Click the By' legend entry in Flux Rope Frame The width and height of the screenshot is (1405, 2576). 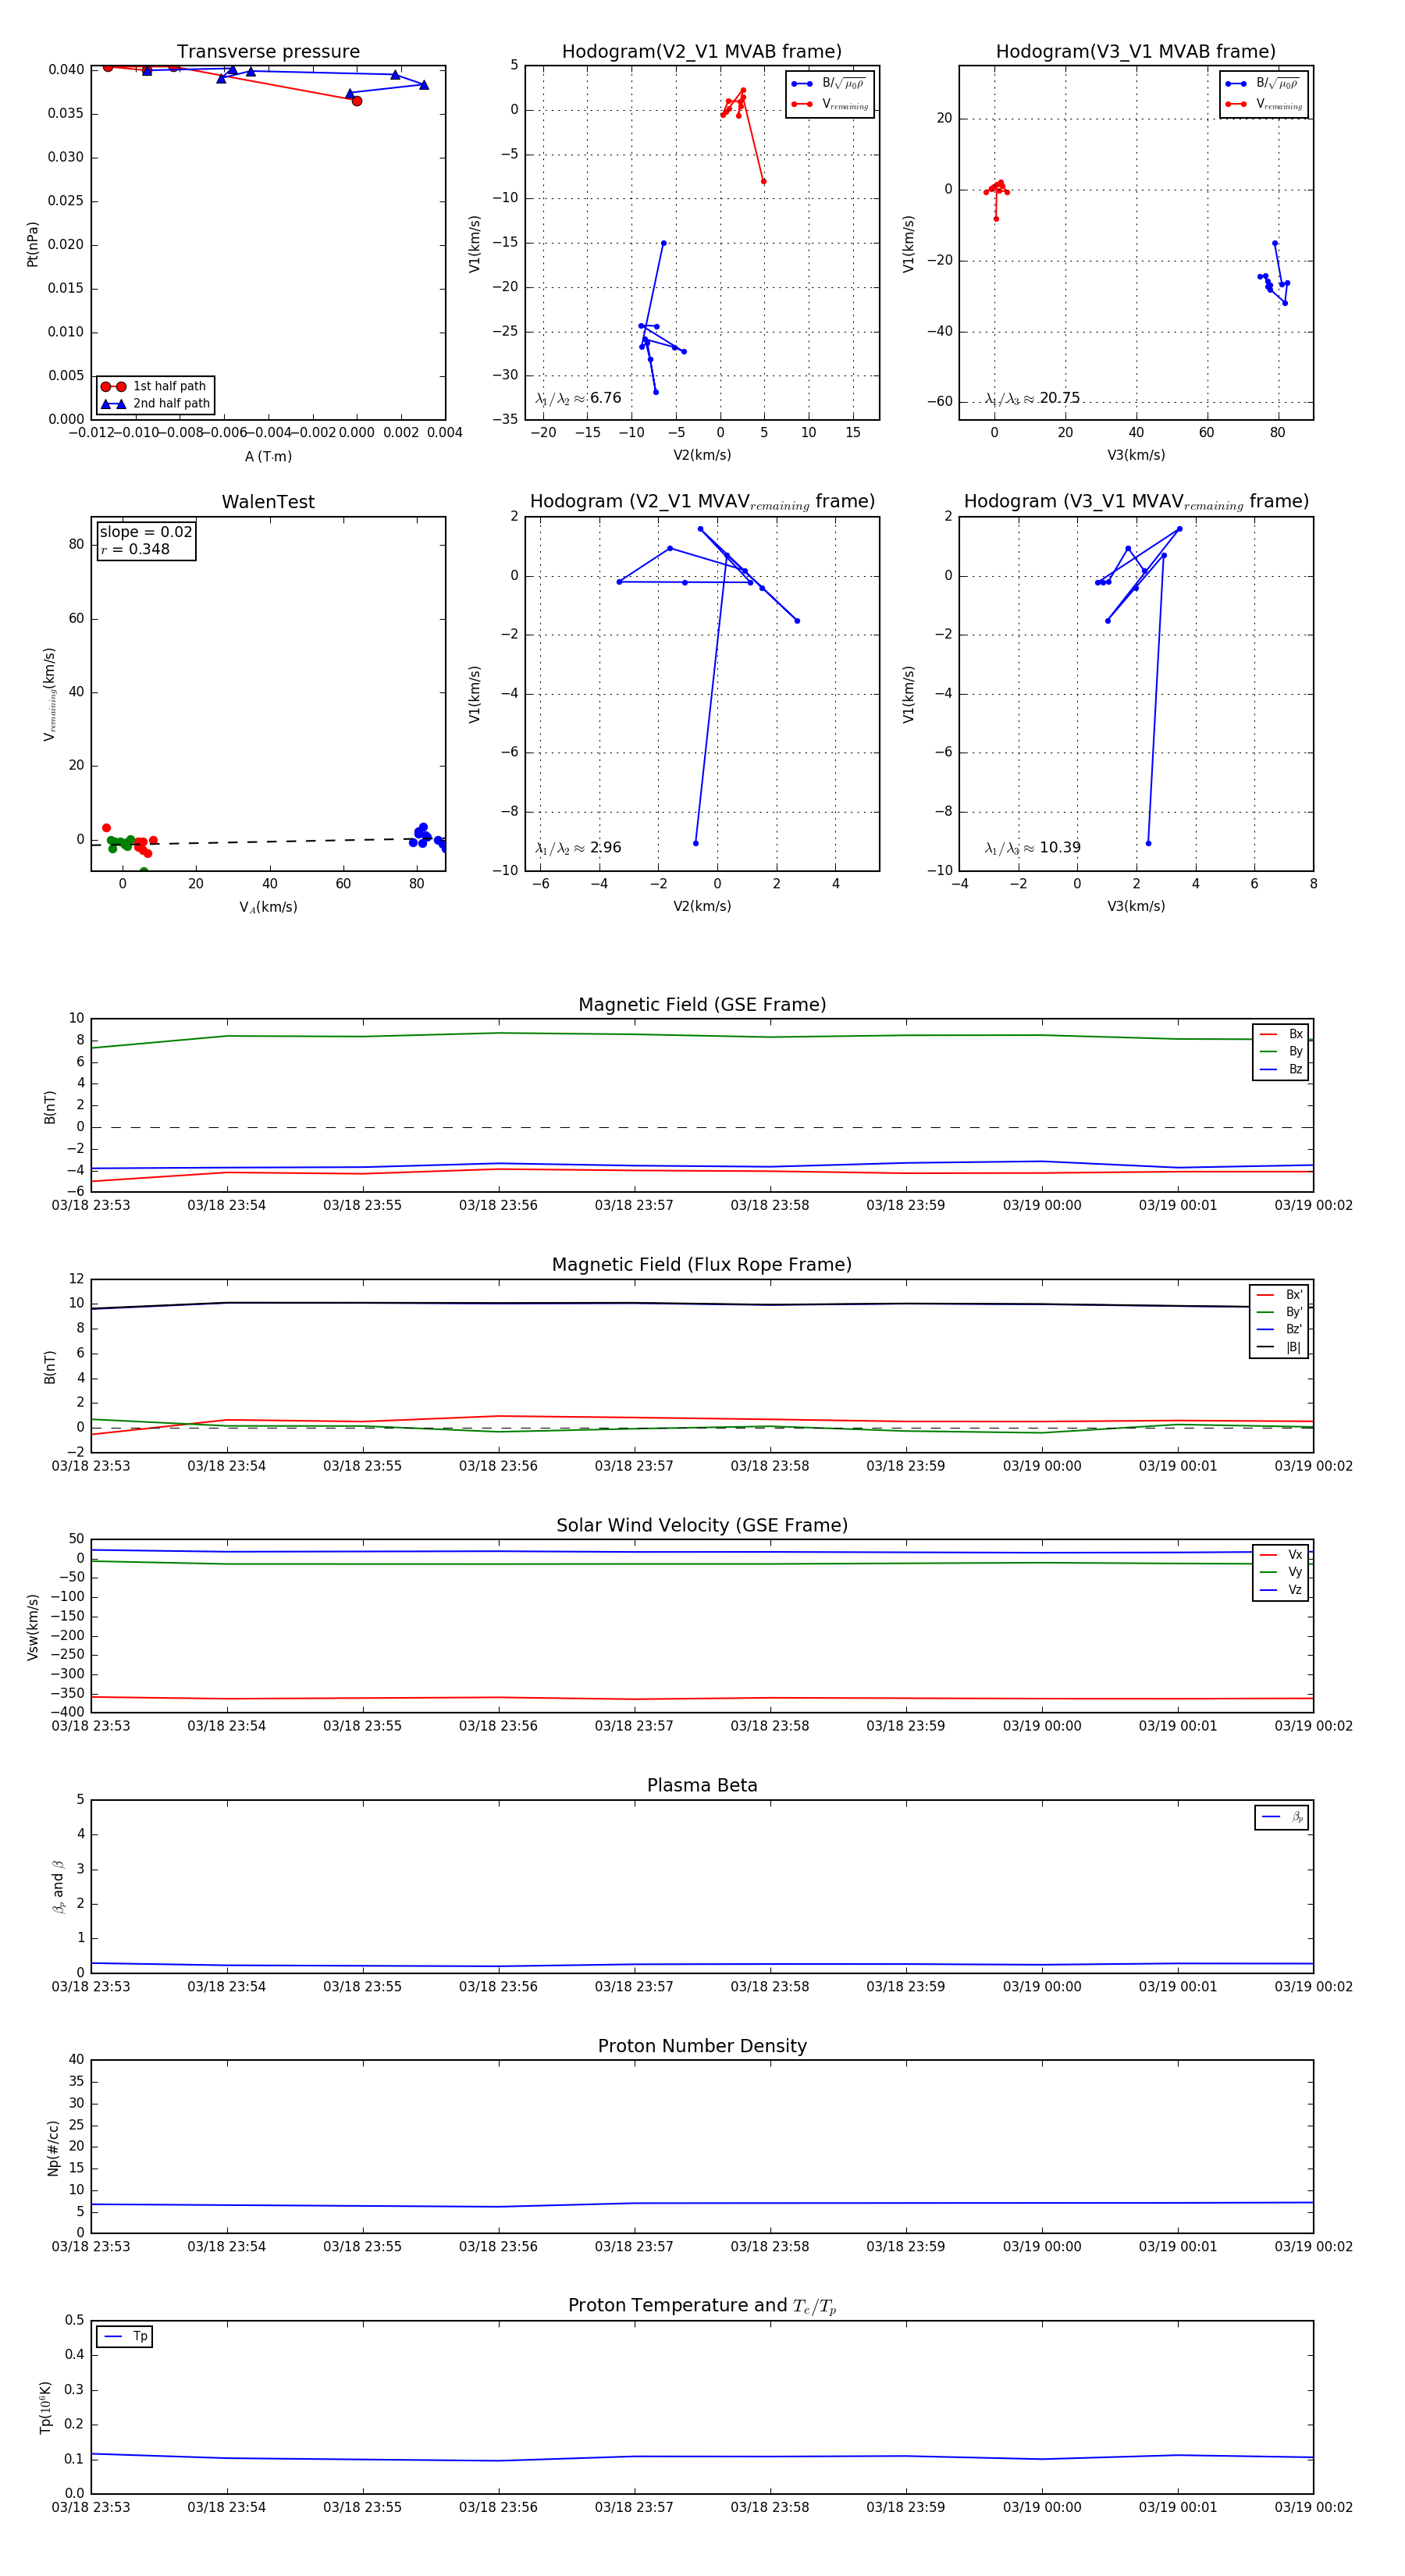point(1280,1312)
